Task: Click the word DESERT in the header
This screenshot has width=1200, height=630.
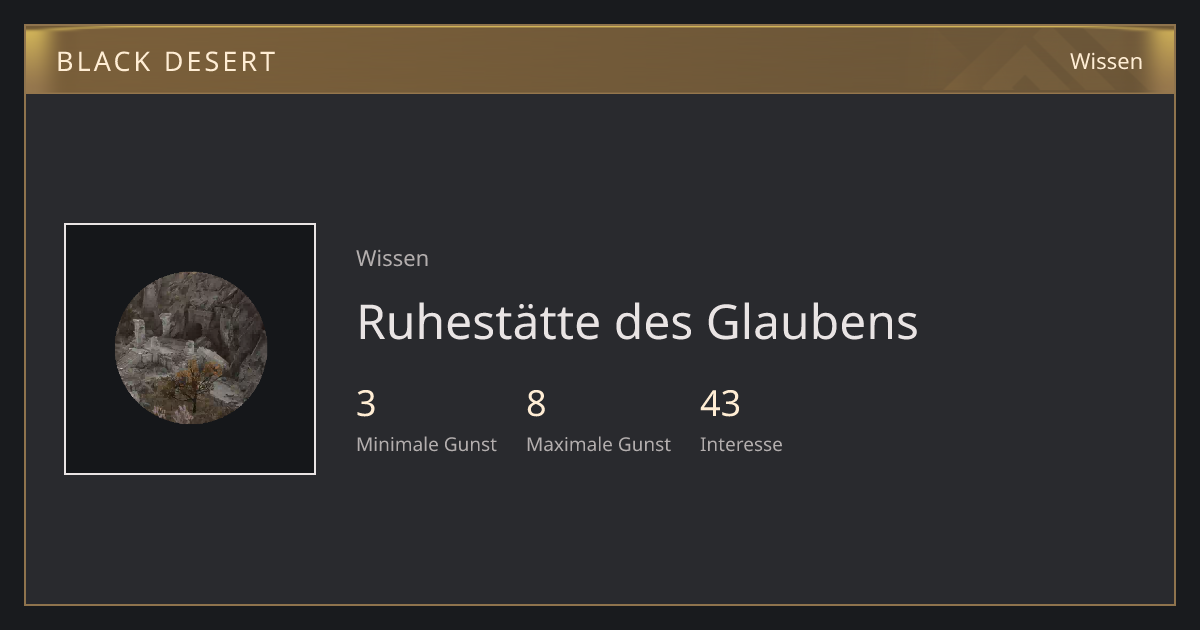Action: coord(220,61)
